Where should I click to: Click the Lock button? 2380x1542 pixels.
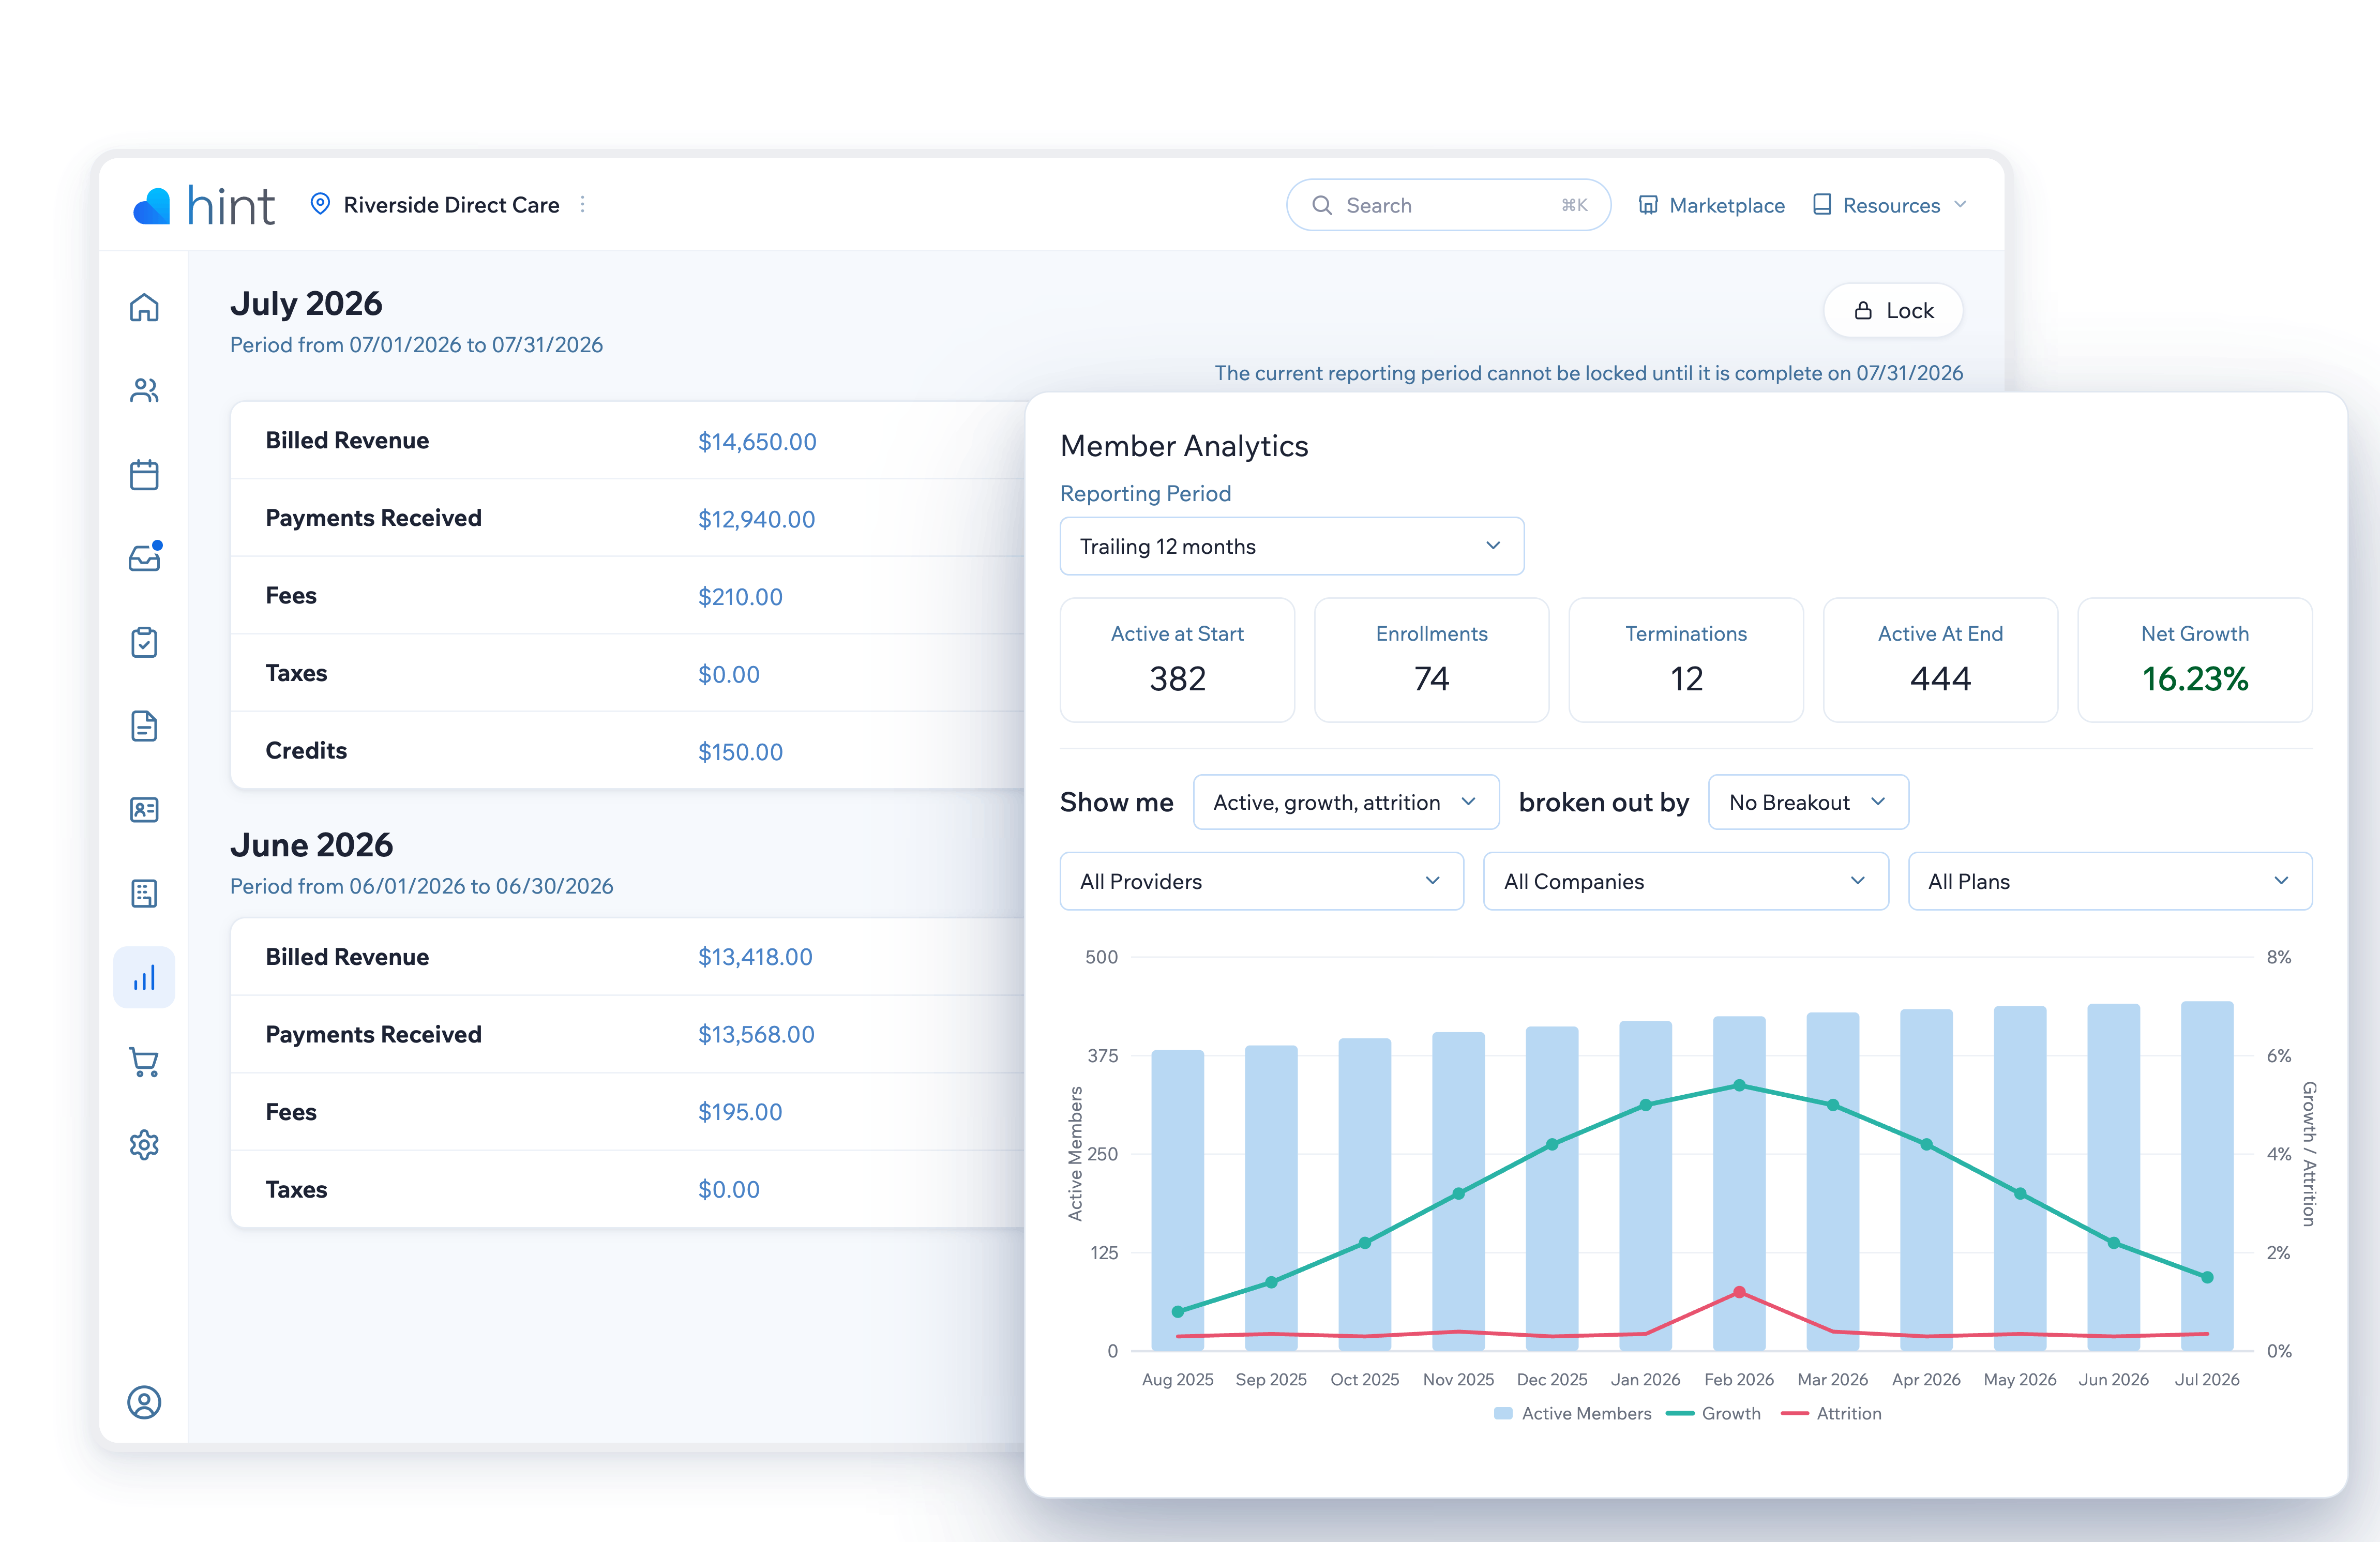1893,310
